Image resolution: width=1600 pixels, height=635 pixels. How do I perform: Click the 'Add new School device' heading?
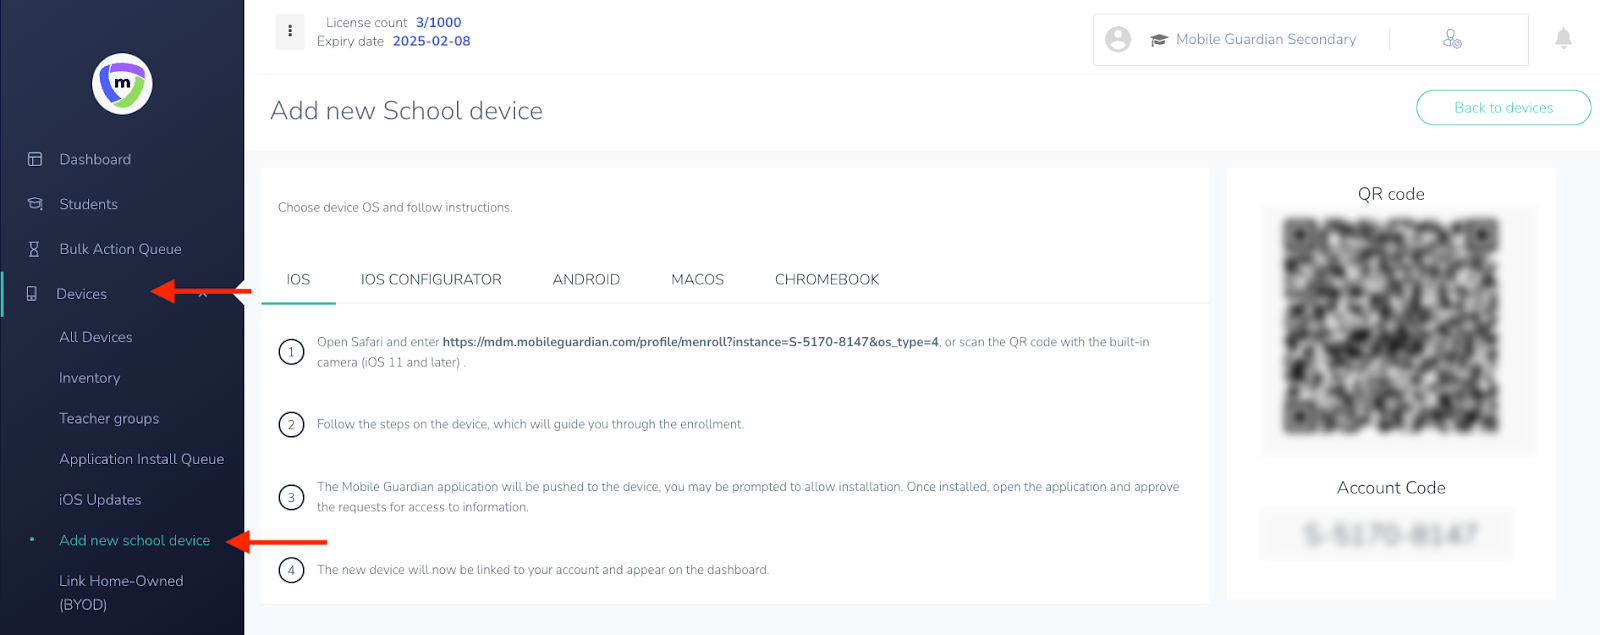pyautogui.click(x=407, y=111)
